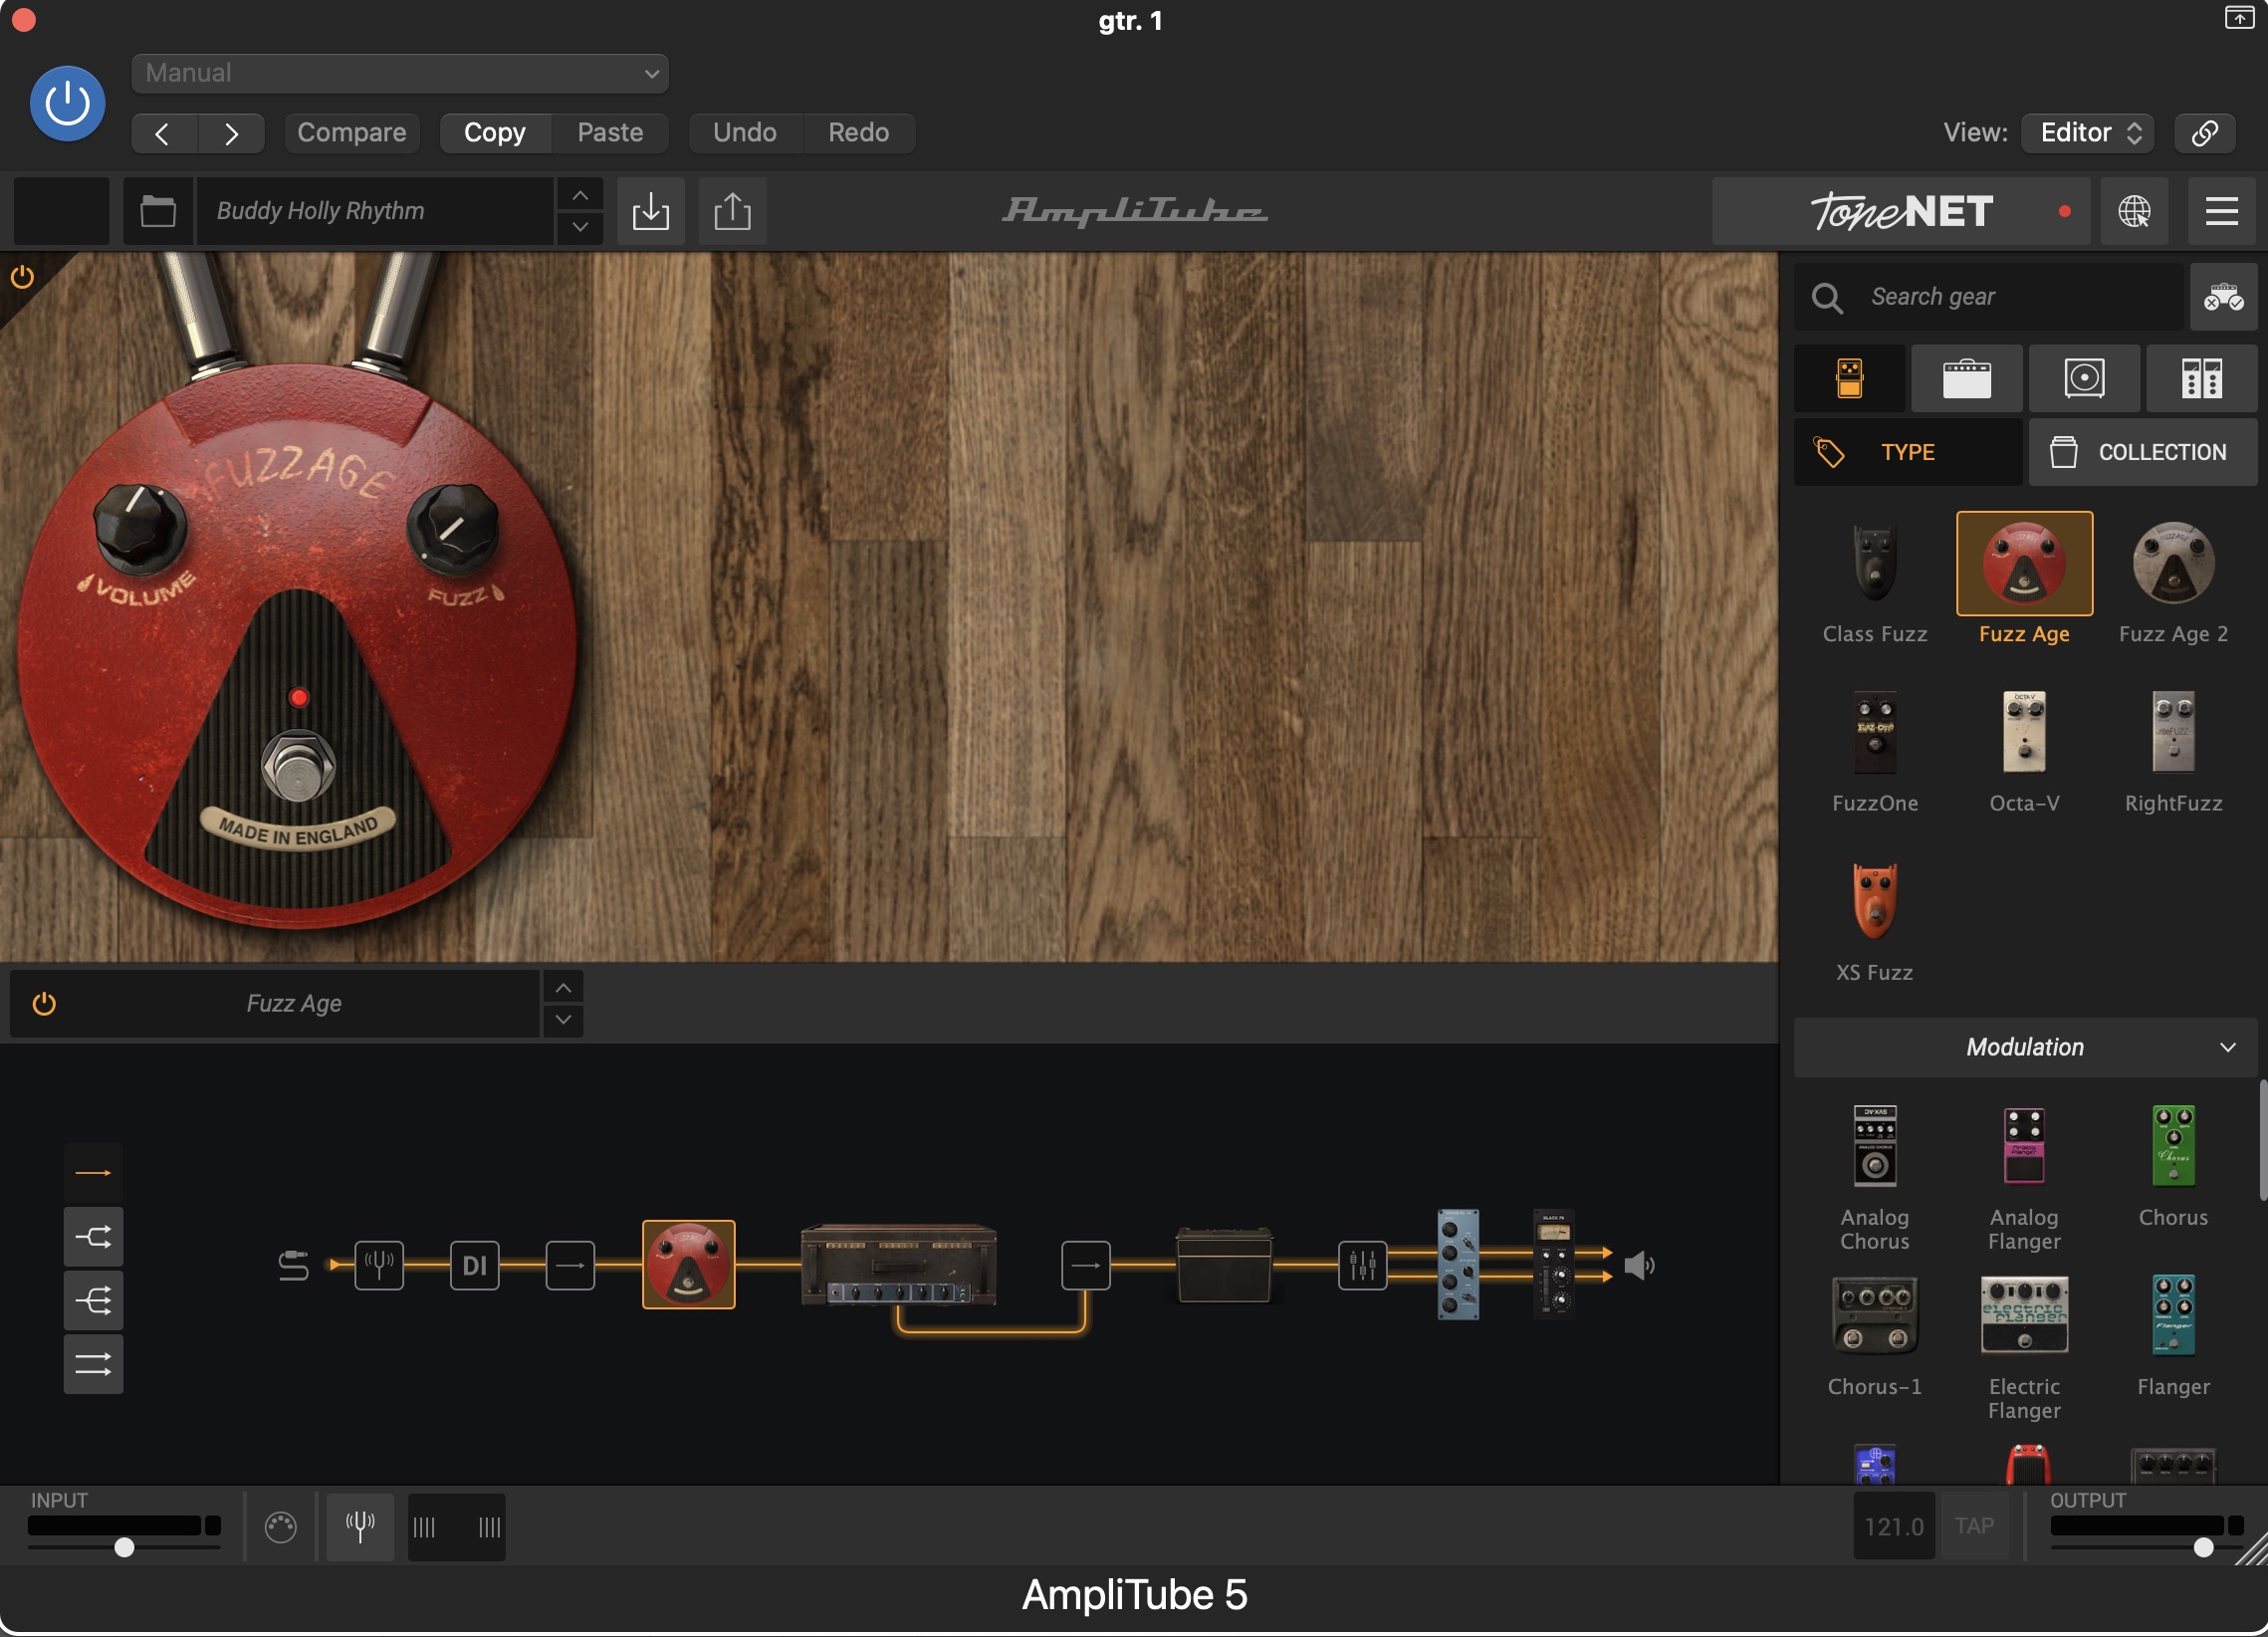This screenshot has width=2268, height=1637.
Task: Select the Amp gear tab
Action: coord(1966,379)
